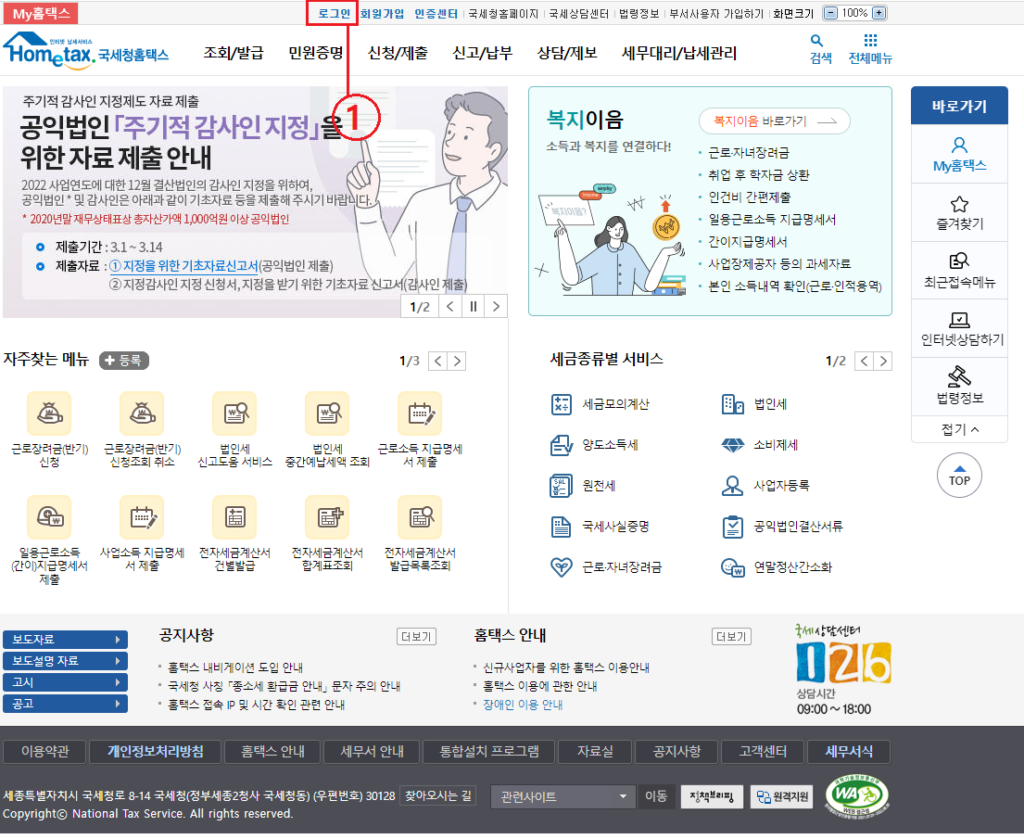Open 신고/납부 menu
Screen dimensions: 1024x839
pos(483,53)
